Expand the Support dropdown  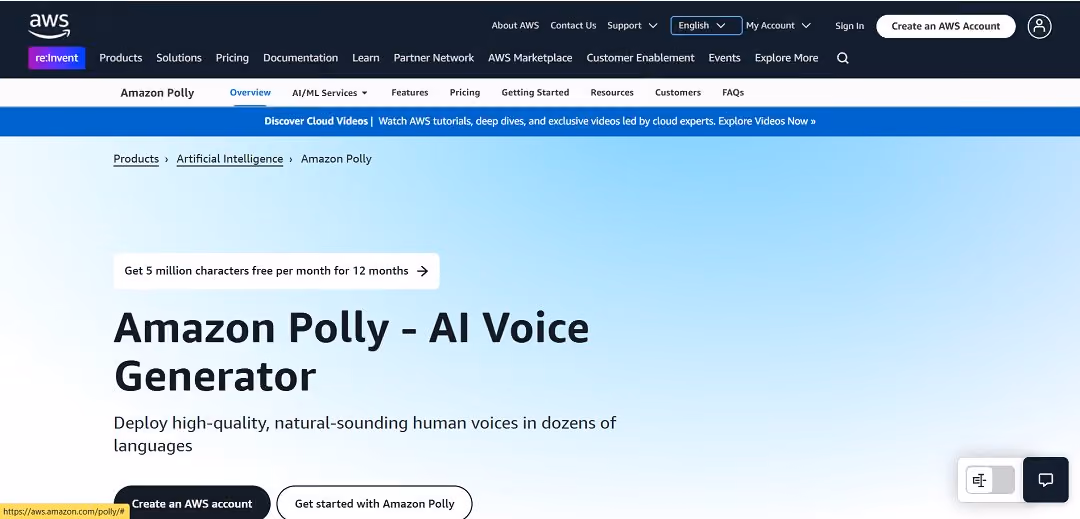[632, 25]
